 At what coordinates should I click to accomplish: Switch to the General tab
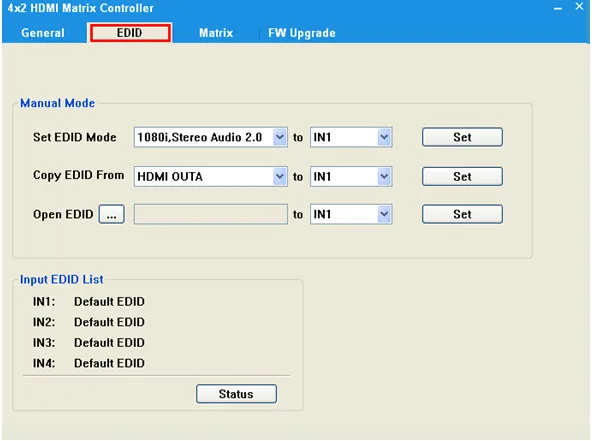point(43,33)
